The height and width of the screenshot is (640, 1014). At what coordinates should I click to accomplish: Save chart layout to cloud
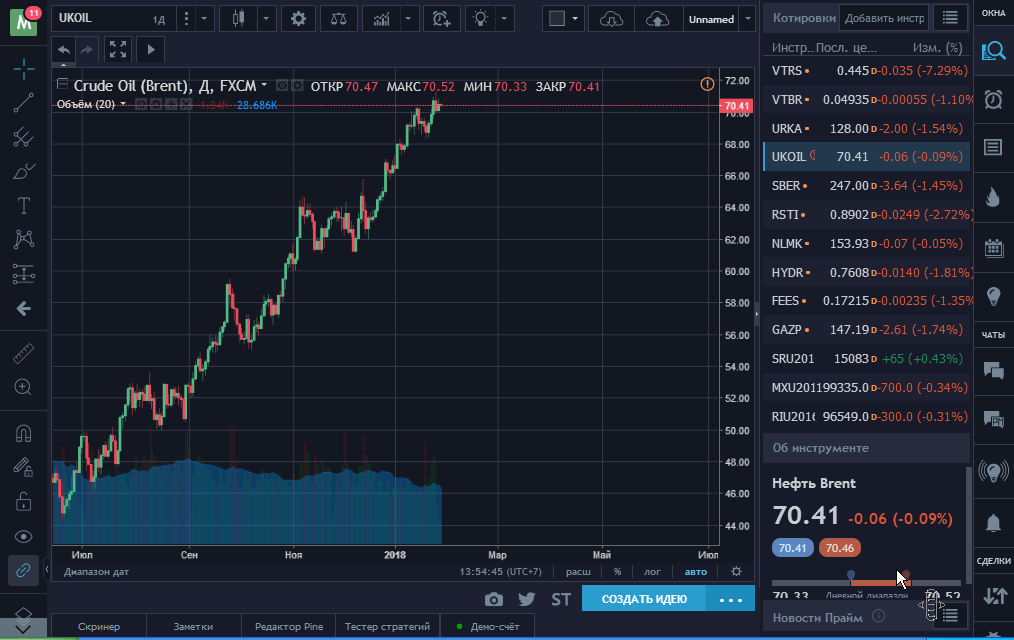point(658,19)
